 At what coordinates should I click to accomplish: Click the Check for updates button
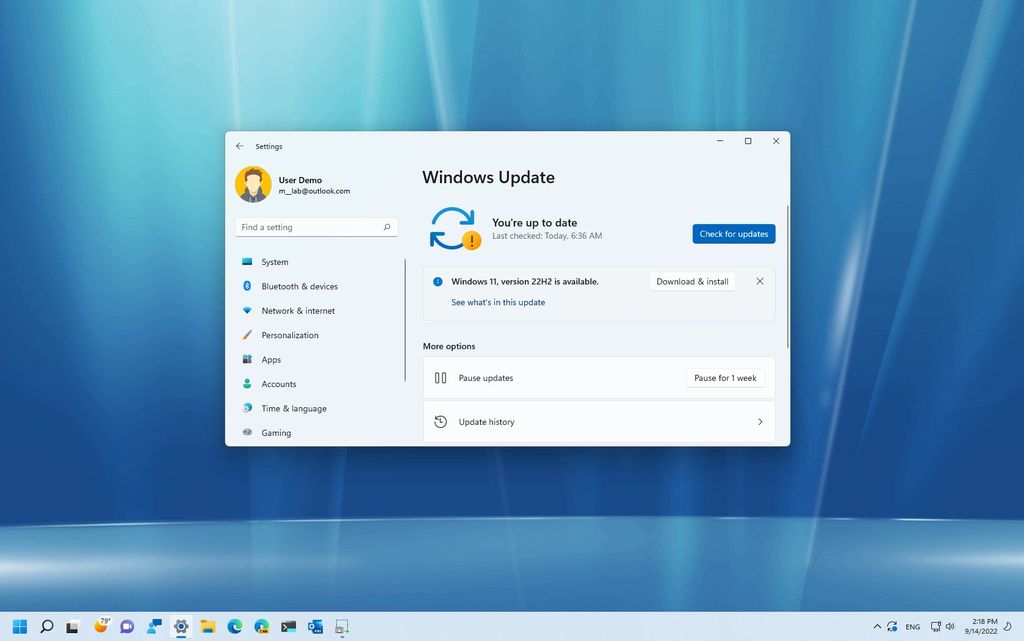[733, 233]
